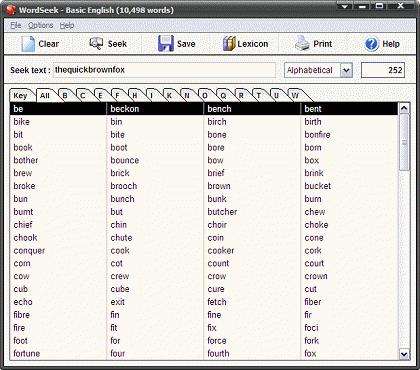
Task: Select the R letter tab
Action: pyautogui.click(x=241, y=96)
